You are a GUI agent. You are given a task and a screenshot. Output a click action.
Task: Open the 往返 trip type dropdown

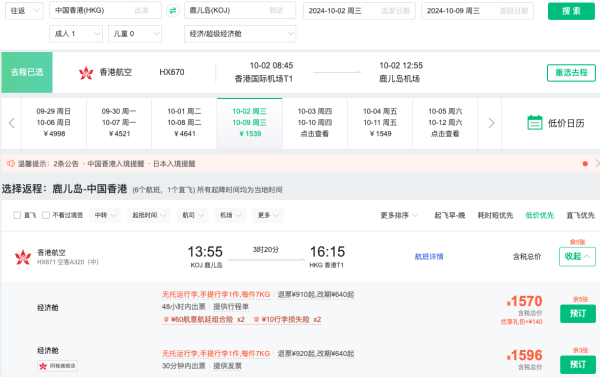click(x=24, y=11)
